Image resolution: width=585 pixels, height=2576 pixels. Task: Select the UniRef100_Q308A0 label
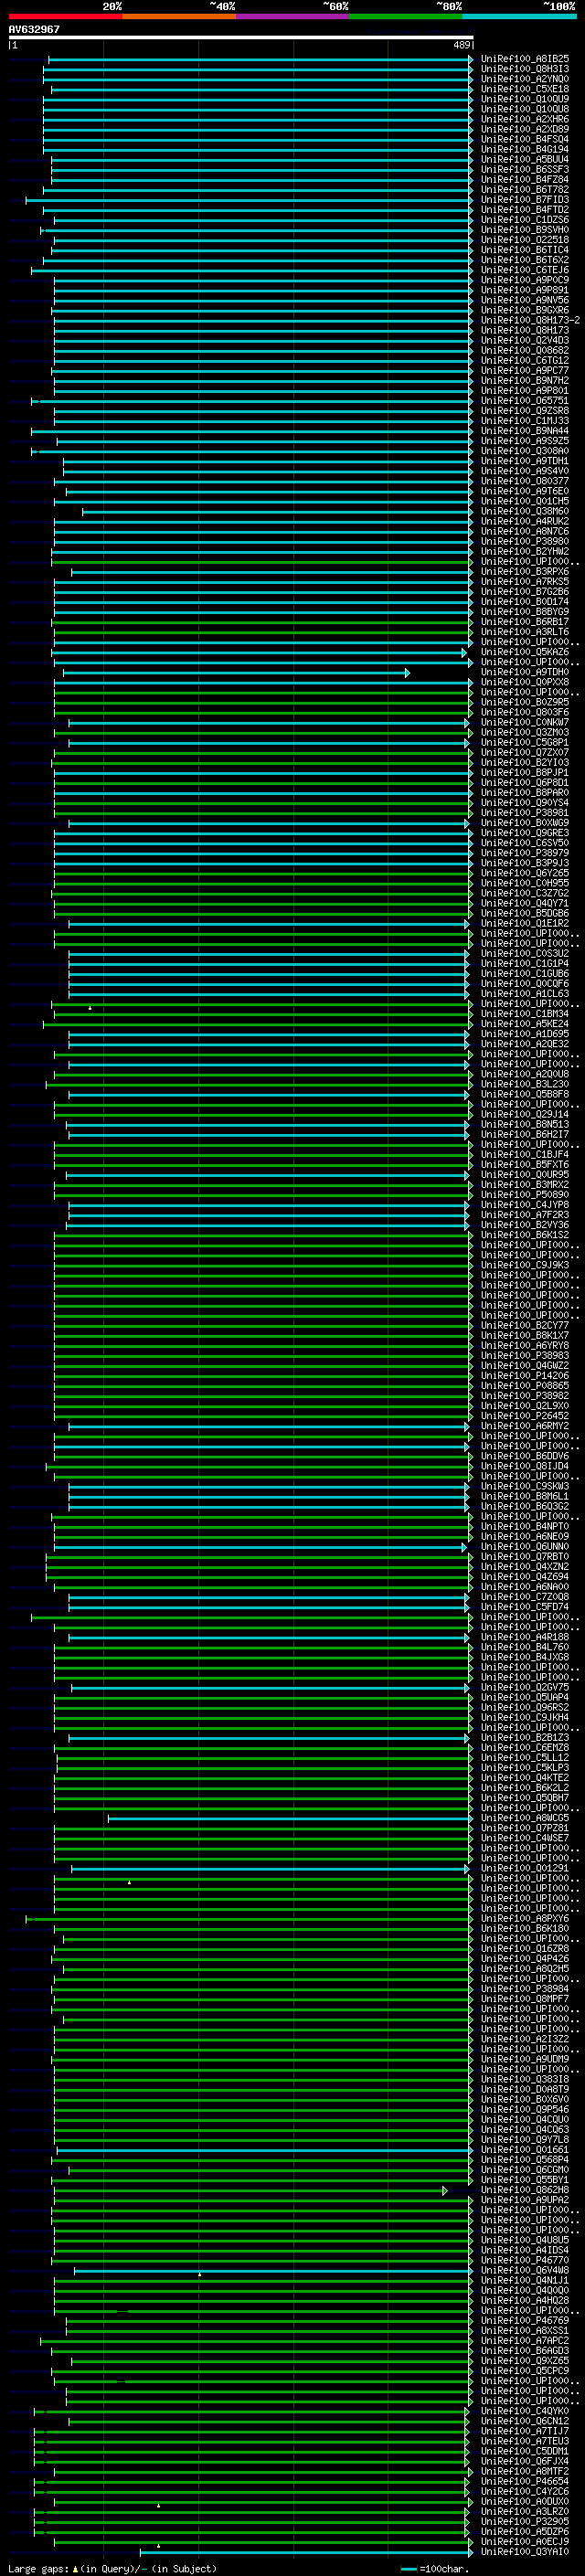pos(524,450)
